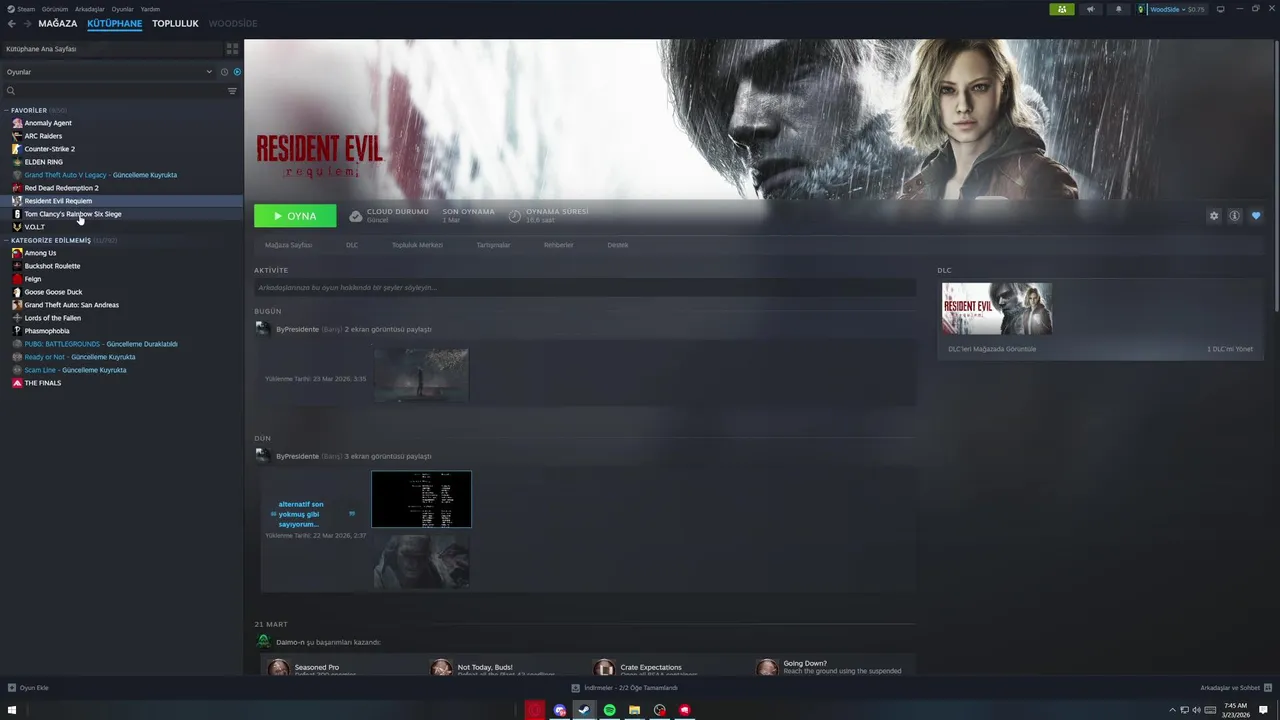Open the Steam icon on the Windows taskbar
The height and width of the screenshot is (720, 1280).
click(584, 710)
